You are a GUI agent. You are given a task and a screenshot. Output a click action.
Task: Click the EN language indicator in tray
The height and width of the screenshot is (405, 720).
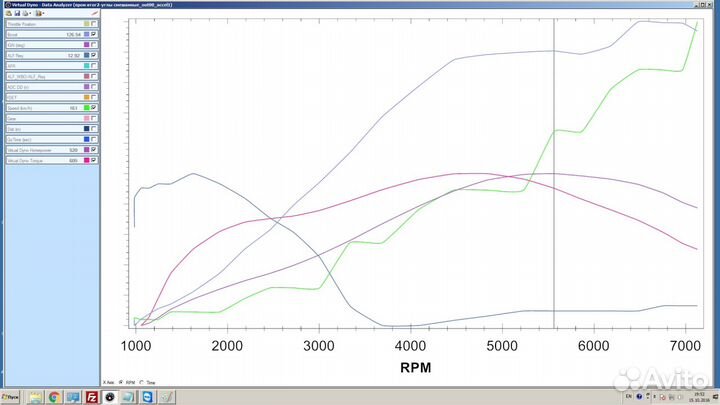click(627, 397)
